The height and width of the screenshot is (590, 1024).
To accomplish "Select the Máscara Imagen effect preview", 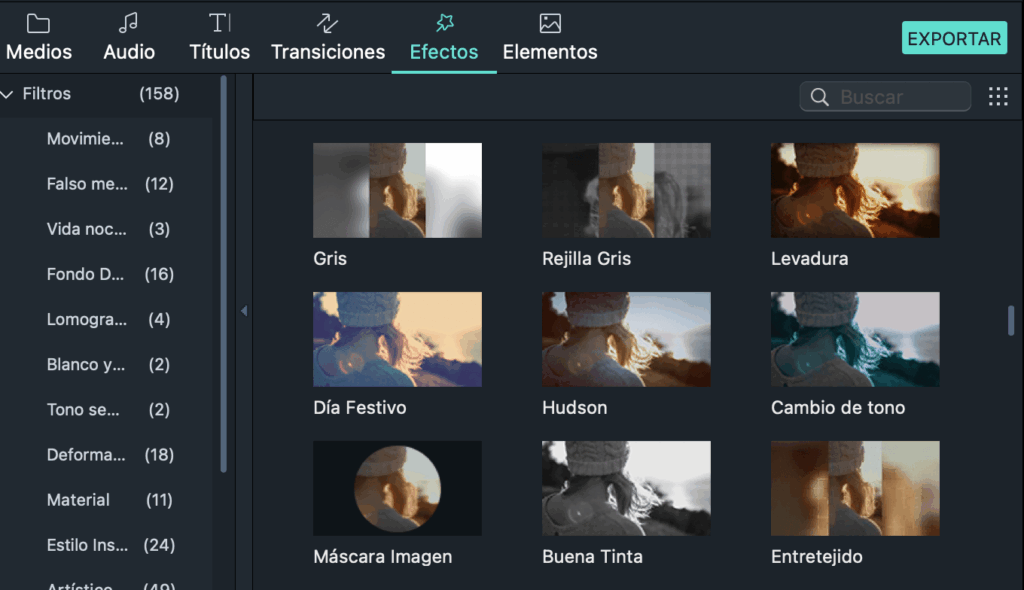I will (x=397, y=488).
